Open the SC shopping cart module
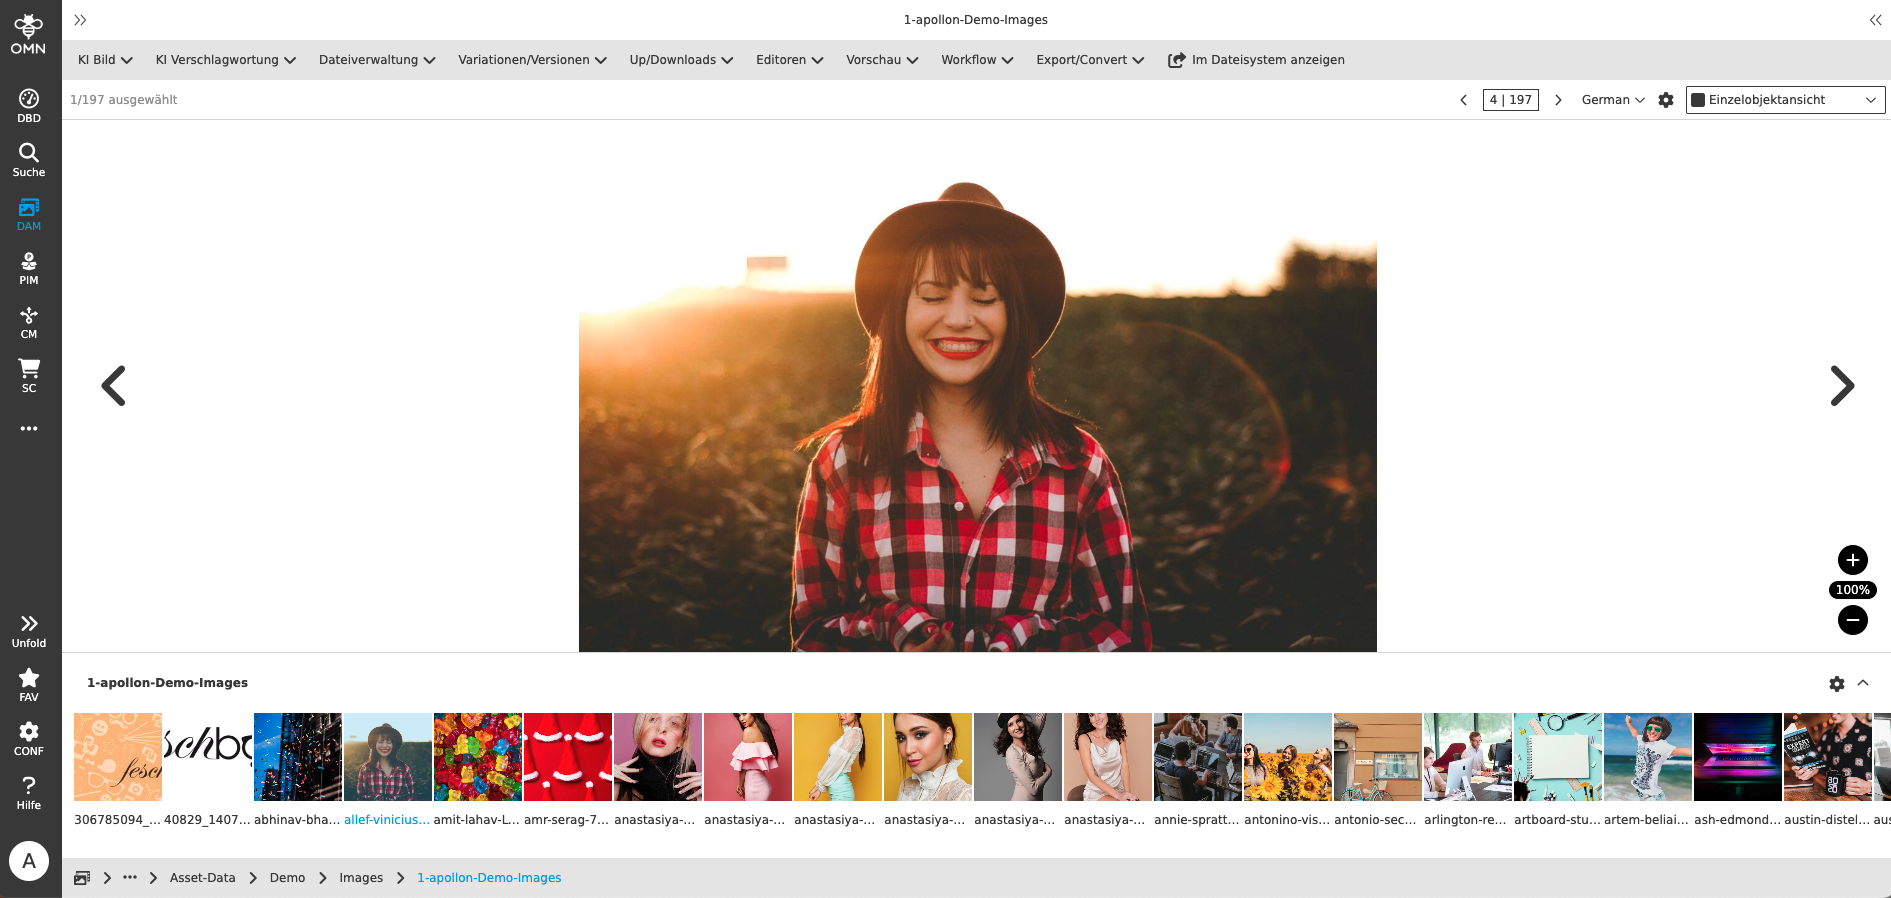The image size is (1891, 898). pyautogui.click(x=29, y=376)
